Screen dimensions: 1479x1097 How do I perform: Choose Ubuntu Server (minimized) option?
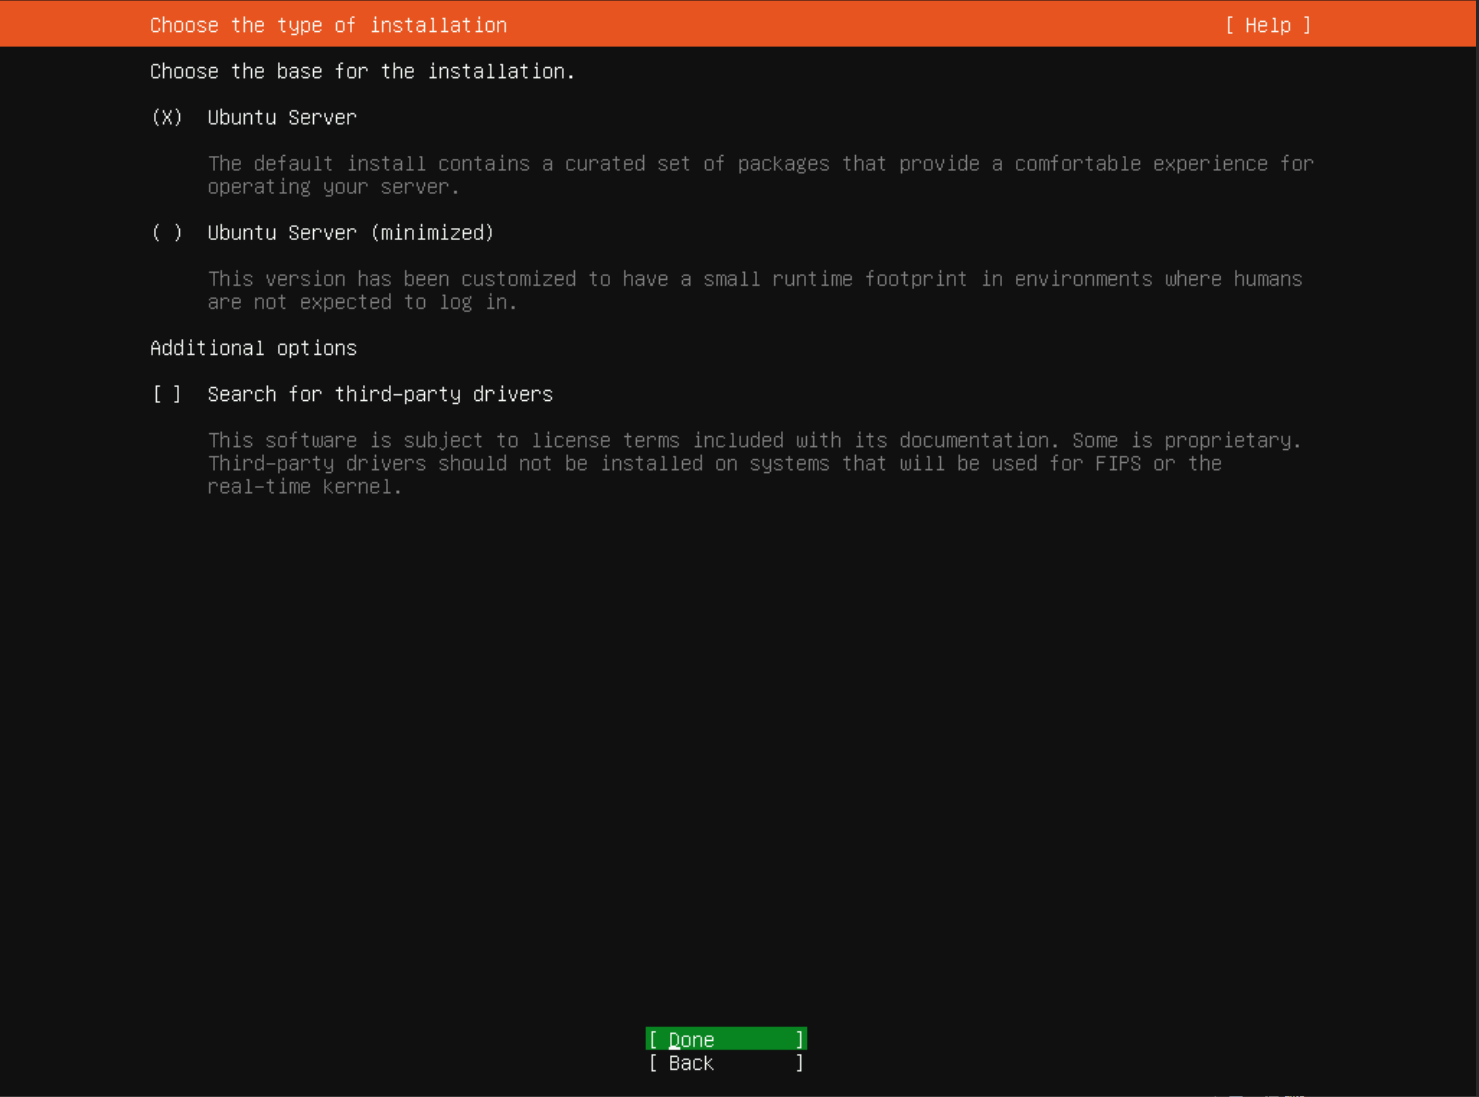point(167,232)
